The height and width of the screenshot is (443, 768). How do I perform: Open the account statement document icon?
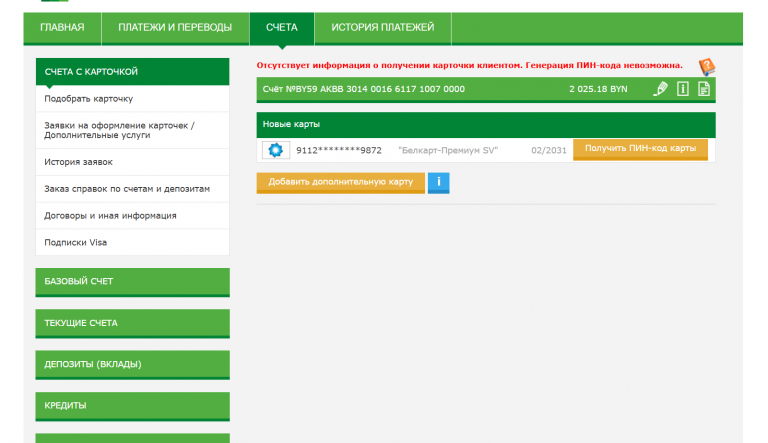pos(704,89)
